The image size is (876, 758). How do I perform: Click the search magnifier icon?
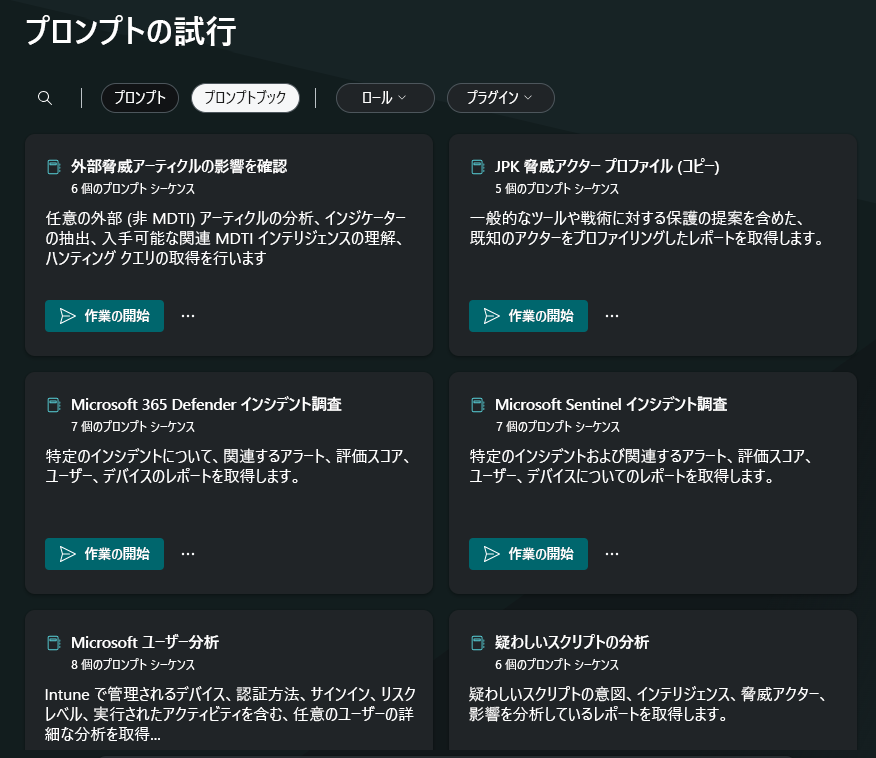coord(45,97)
